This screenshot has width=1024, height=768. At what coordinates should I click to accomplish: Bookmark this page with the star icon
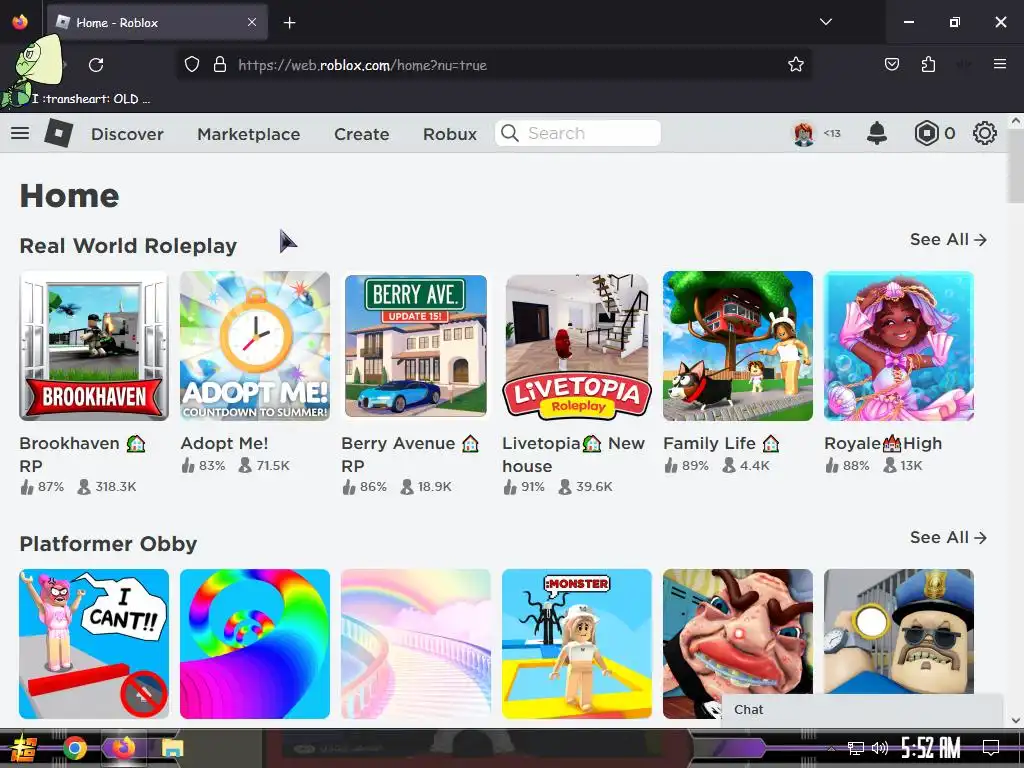point(795,65)
